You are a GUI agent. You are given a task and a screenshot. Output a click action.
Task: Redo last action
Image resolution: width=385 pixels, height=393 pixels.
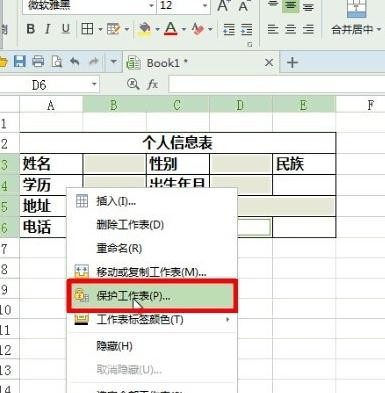(94, 62)
